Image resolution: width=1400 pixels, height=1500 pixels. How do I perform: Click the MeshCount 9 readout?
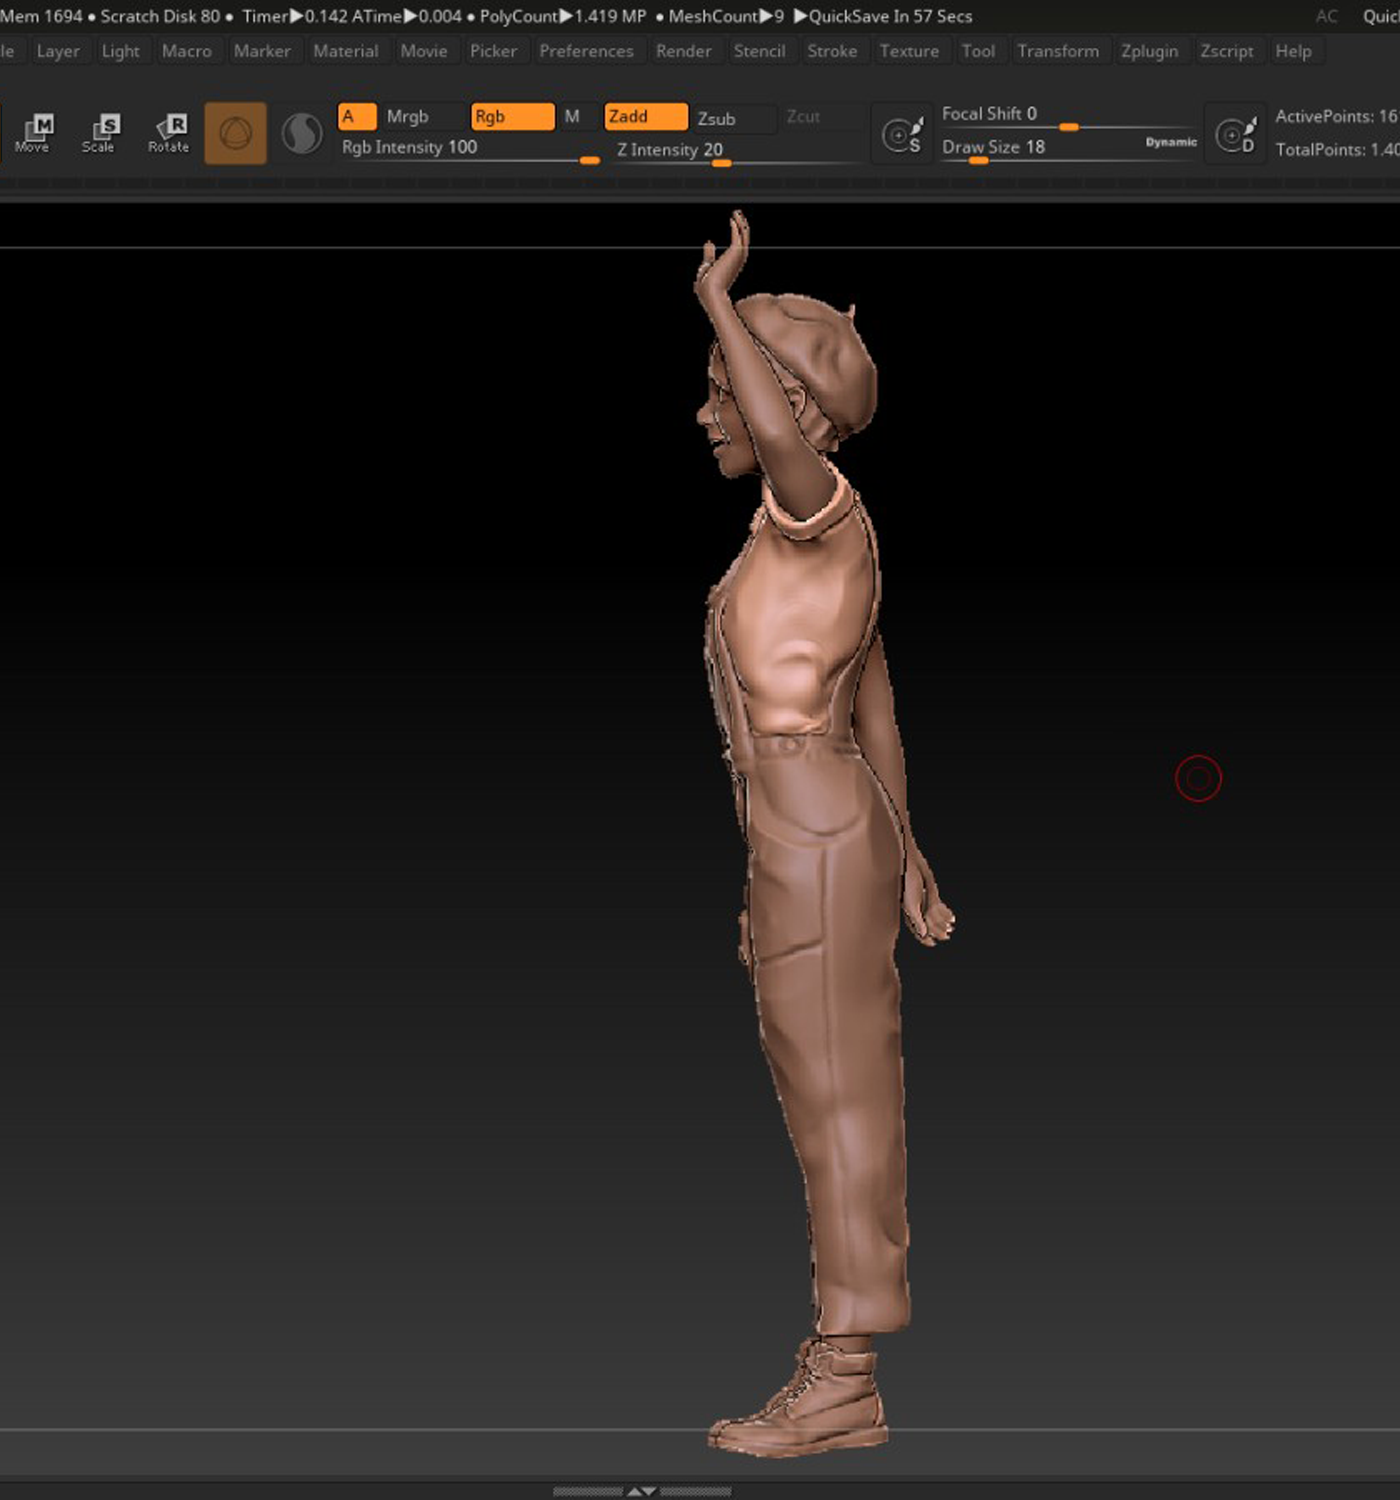726,16
